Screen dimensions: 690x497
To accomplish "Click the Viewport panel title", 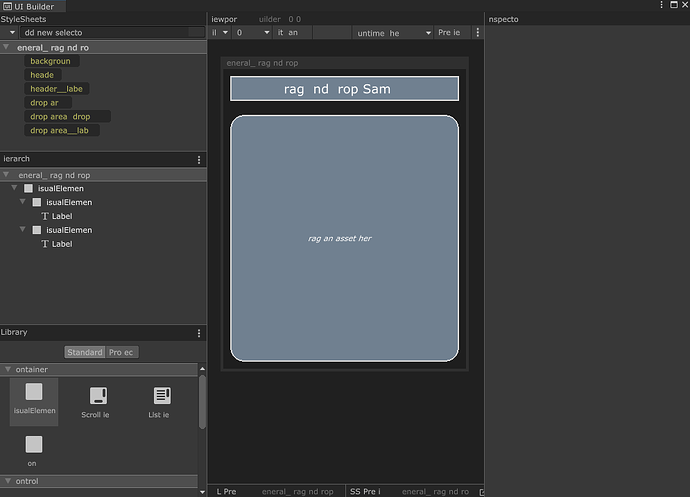I will click(x=224, y=19).
